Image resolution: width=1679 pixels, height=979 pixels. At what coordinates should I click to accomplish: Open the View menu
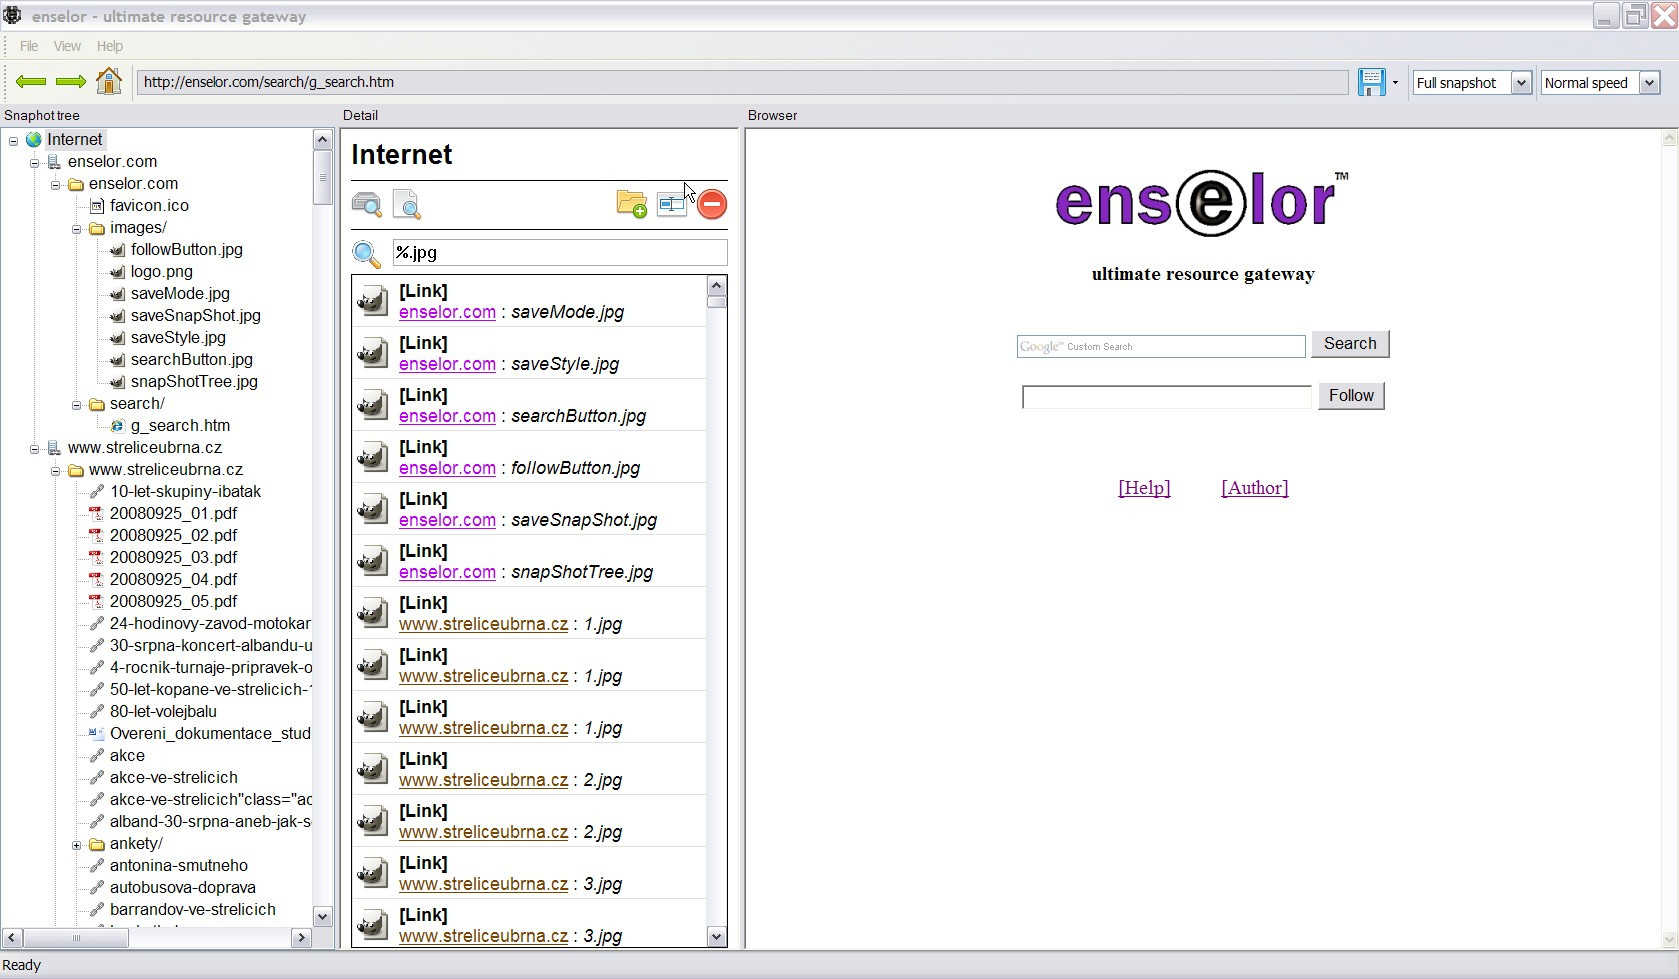67,46
